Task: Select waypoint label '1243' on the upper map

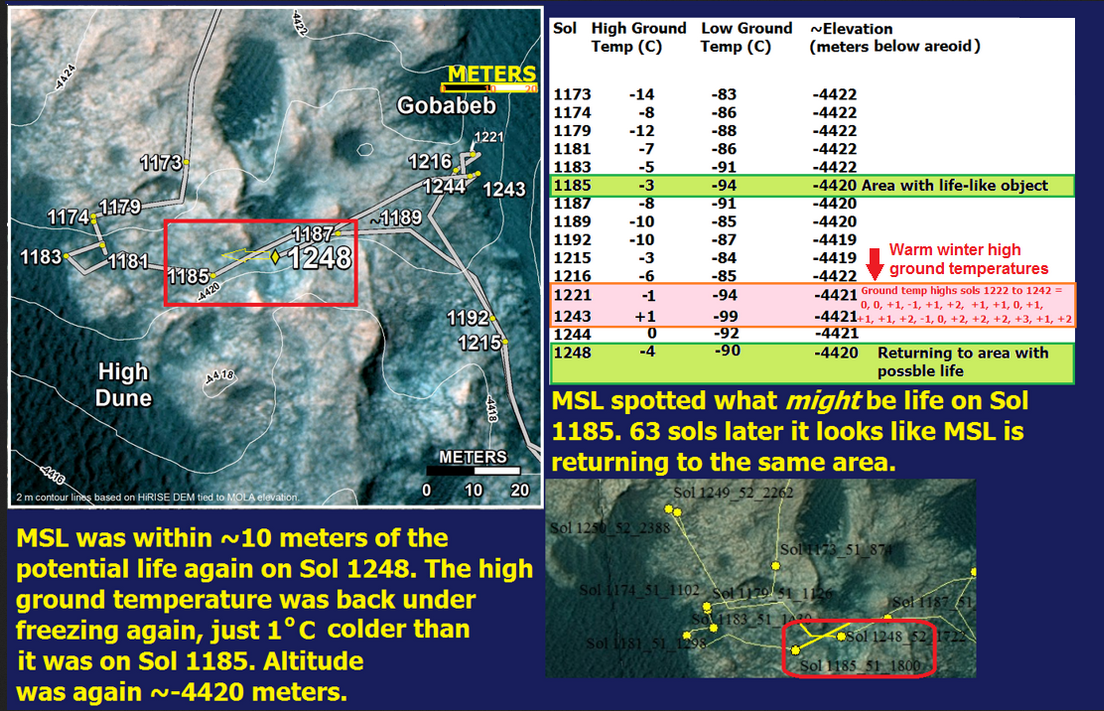Action: point(504,189)
